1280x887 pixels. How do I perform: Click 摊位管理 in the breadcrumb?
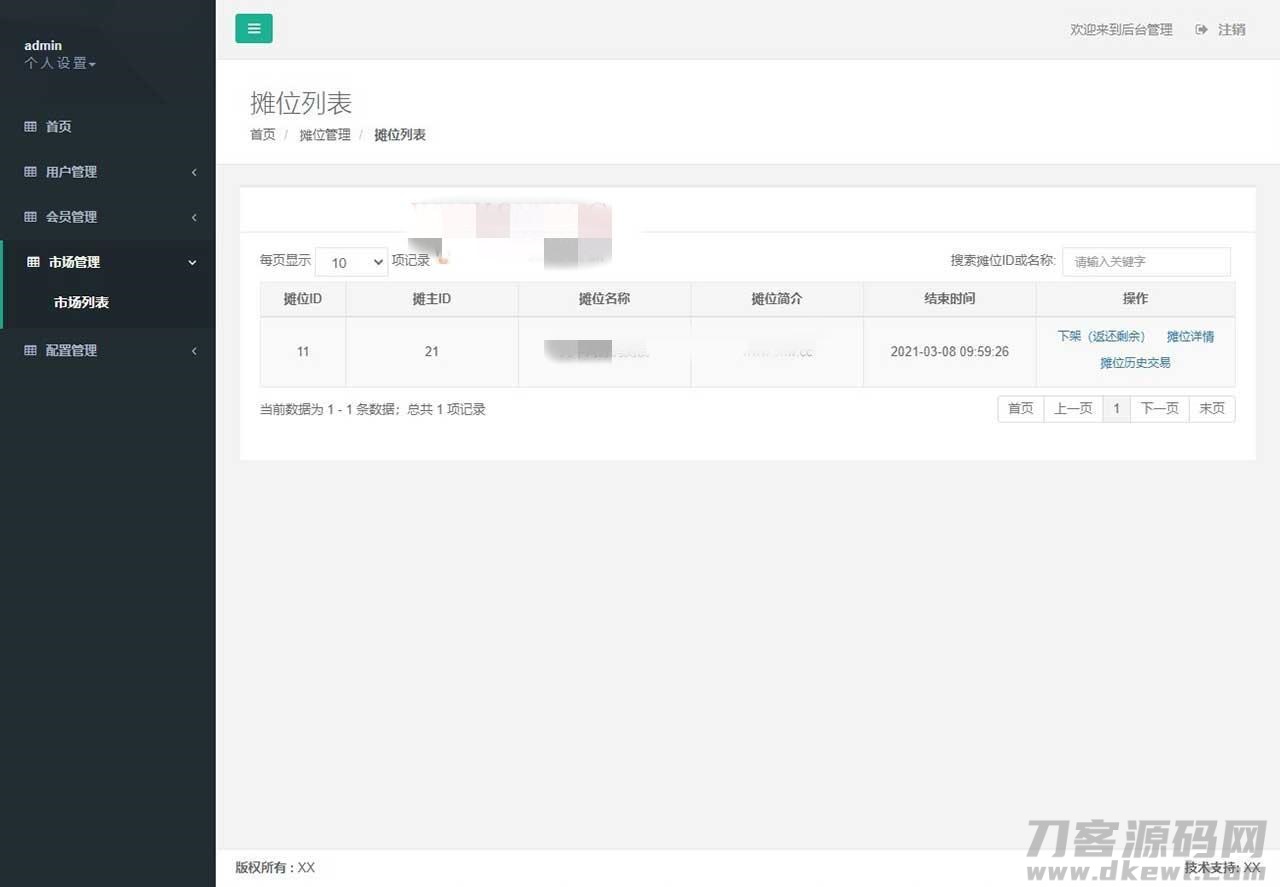(325, 135)
